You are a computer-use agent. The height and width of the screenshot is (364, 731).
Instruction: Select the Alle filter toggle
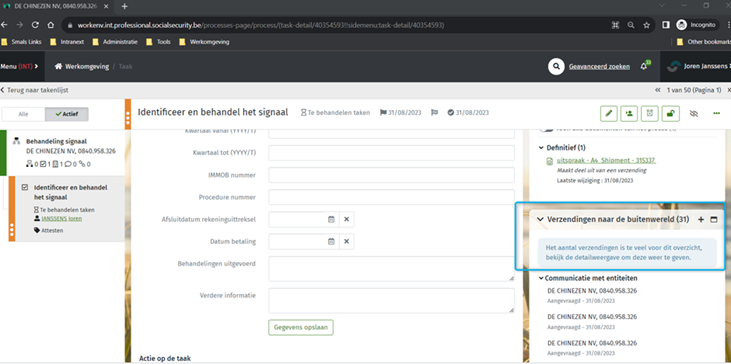(x=24, y=114)
